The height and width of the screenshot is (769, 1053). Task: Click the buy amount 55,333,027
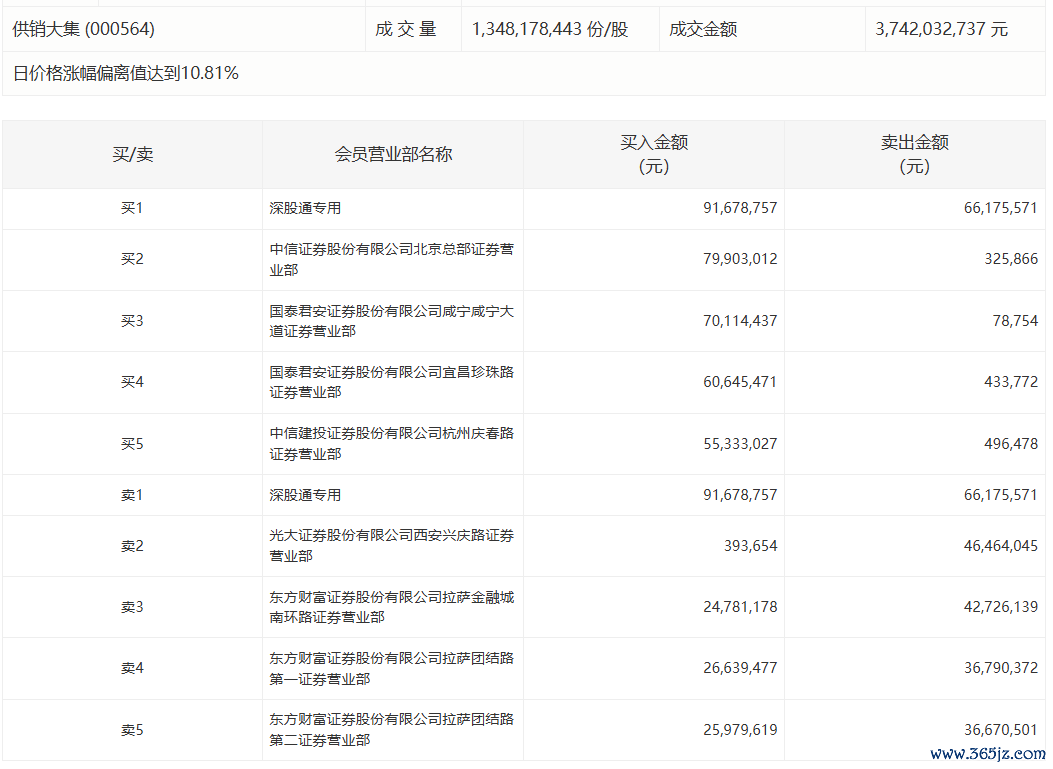pos(740,444)
